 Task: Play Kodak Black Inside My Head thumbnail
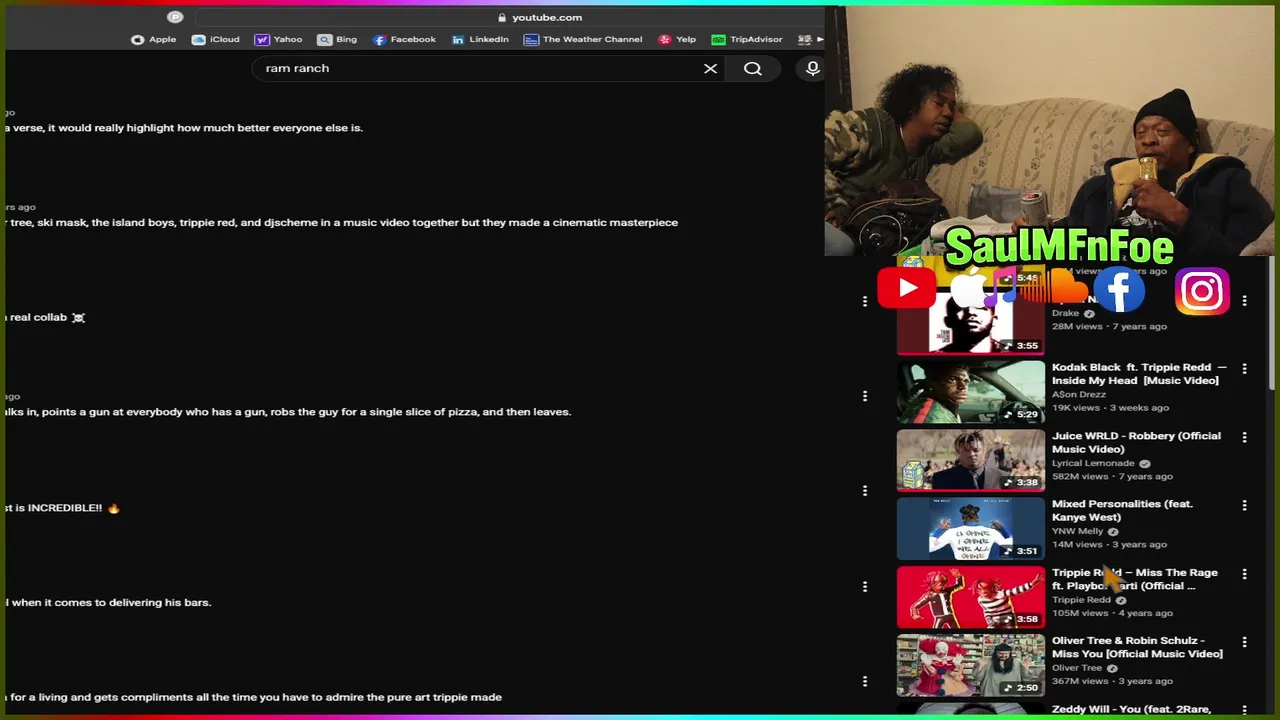[970, 392]
